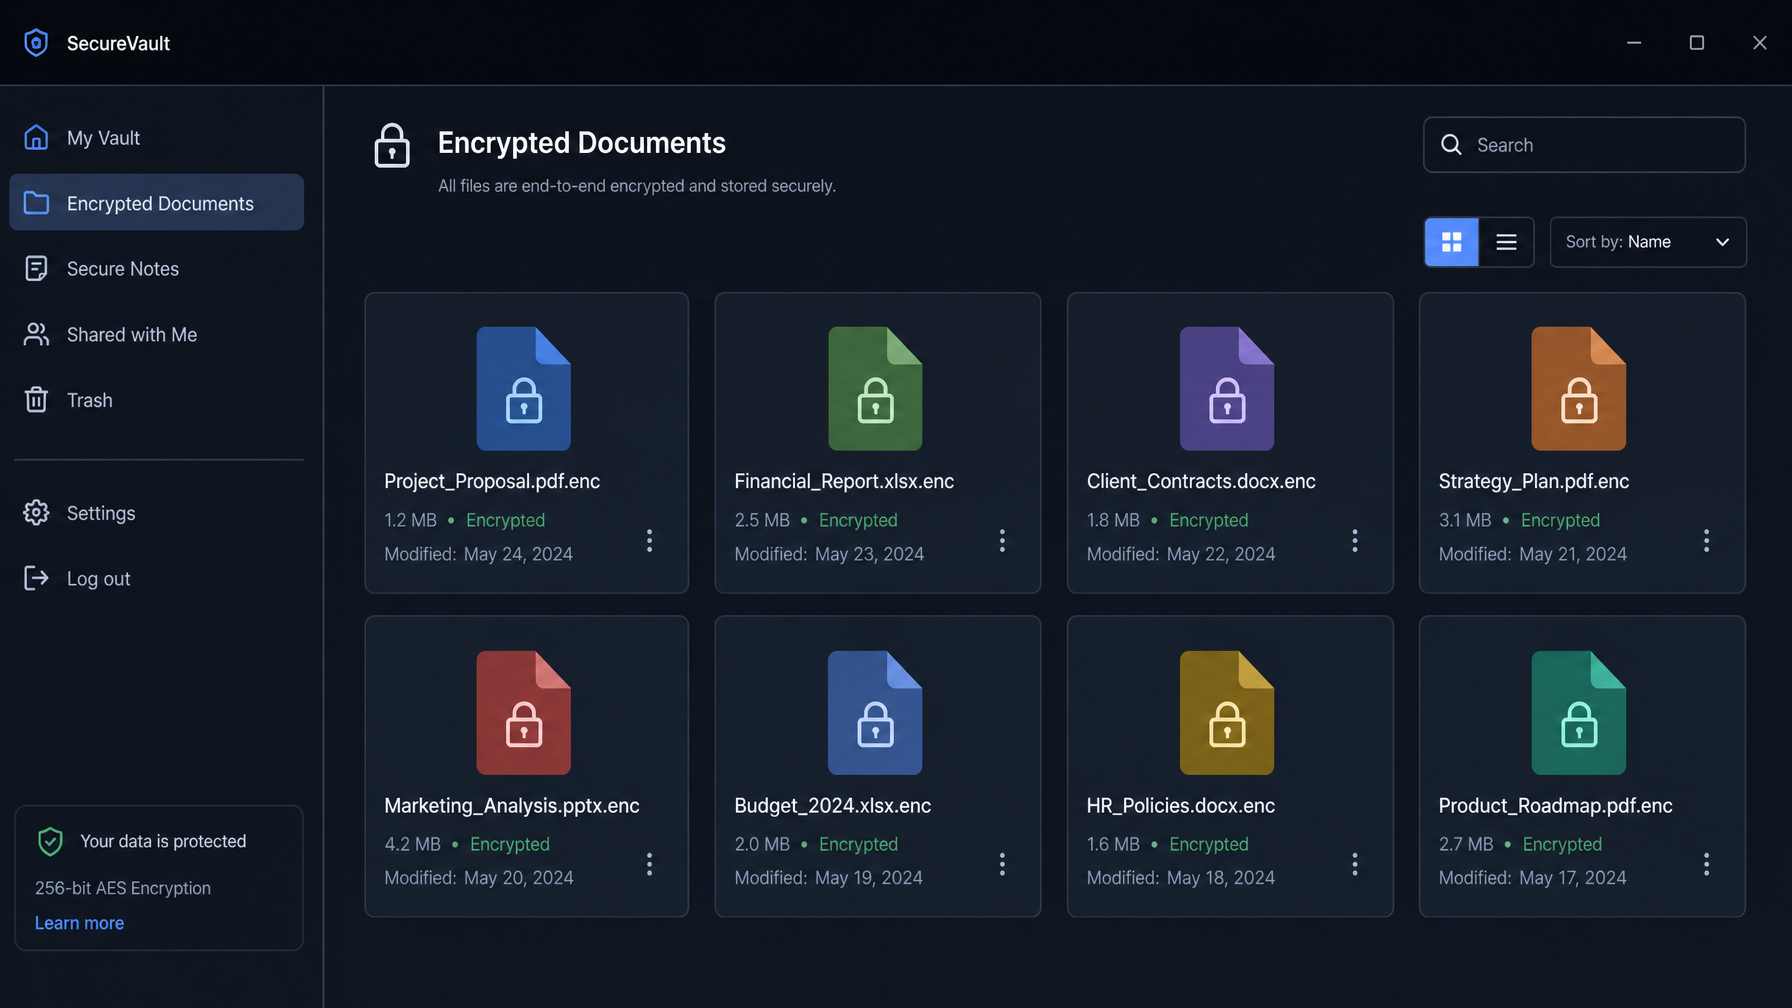1792x1008 pixels.
Task: Open the Financial_Report.xlsx.enc file icon
Action: [x=875, y=388]
